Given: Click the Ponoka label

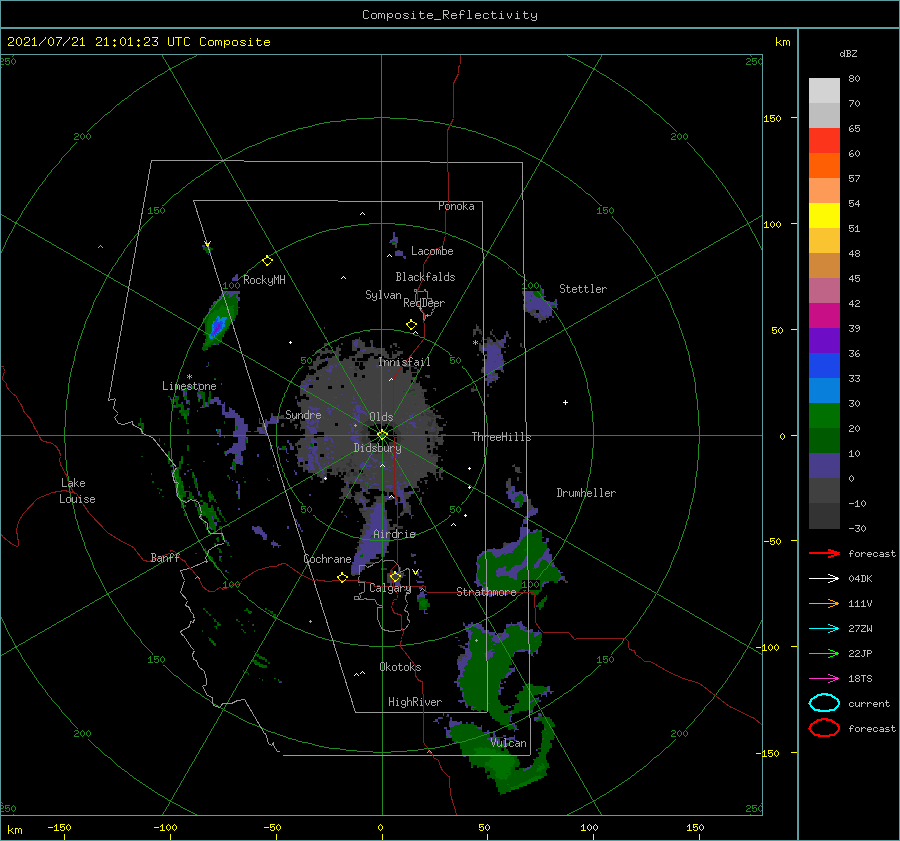Looking at the screenshot, I should click(x=456, y=206).
